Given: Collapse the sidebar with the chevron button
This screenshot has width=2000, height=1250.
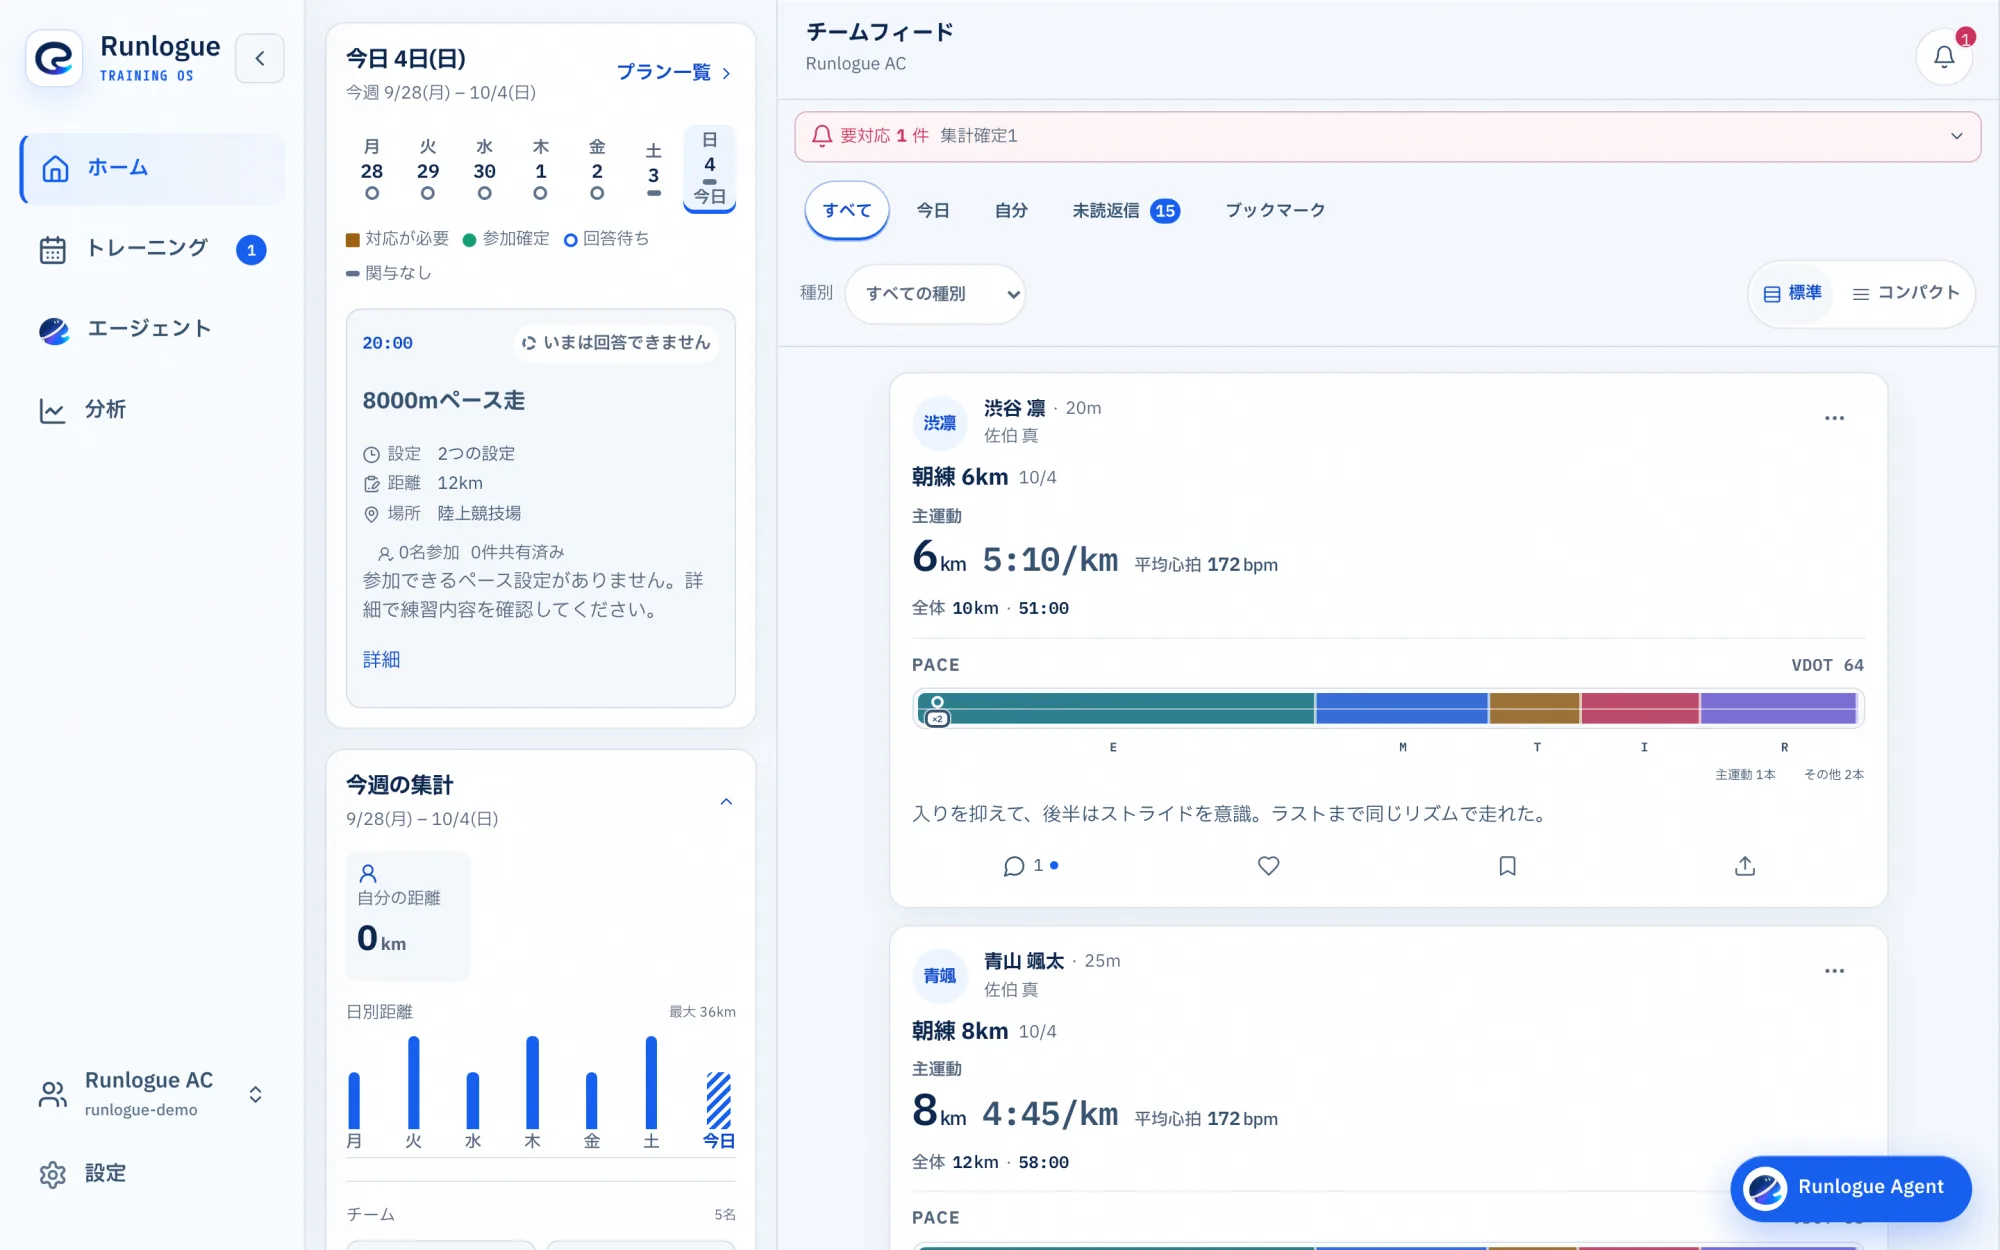Looking at the screenshot, I should [260, 58].
